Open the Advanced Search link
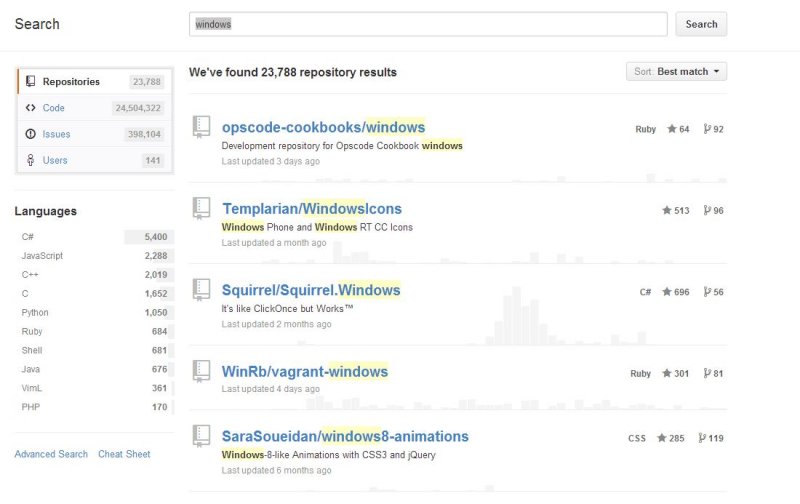The image size is (800, 504). point(51,454)
